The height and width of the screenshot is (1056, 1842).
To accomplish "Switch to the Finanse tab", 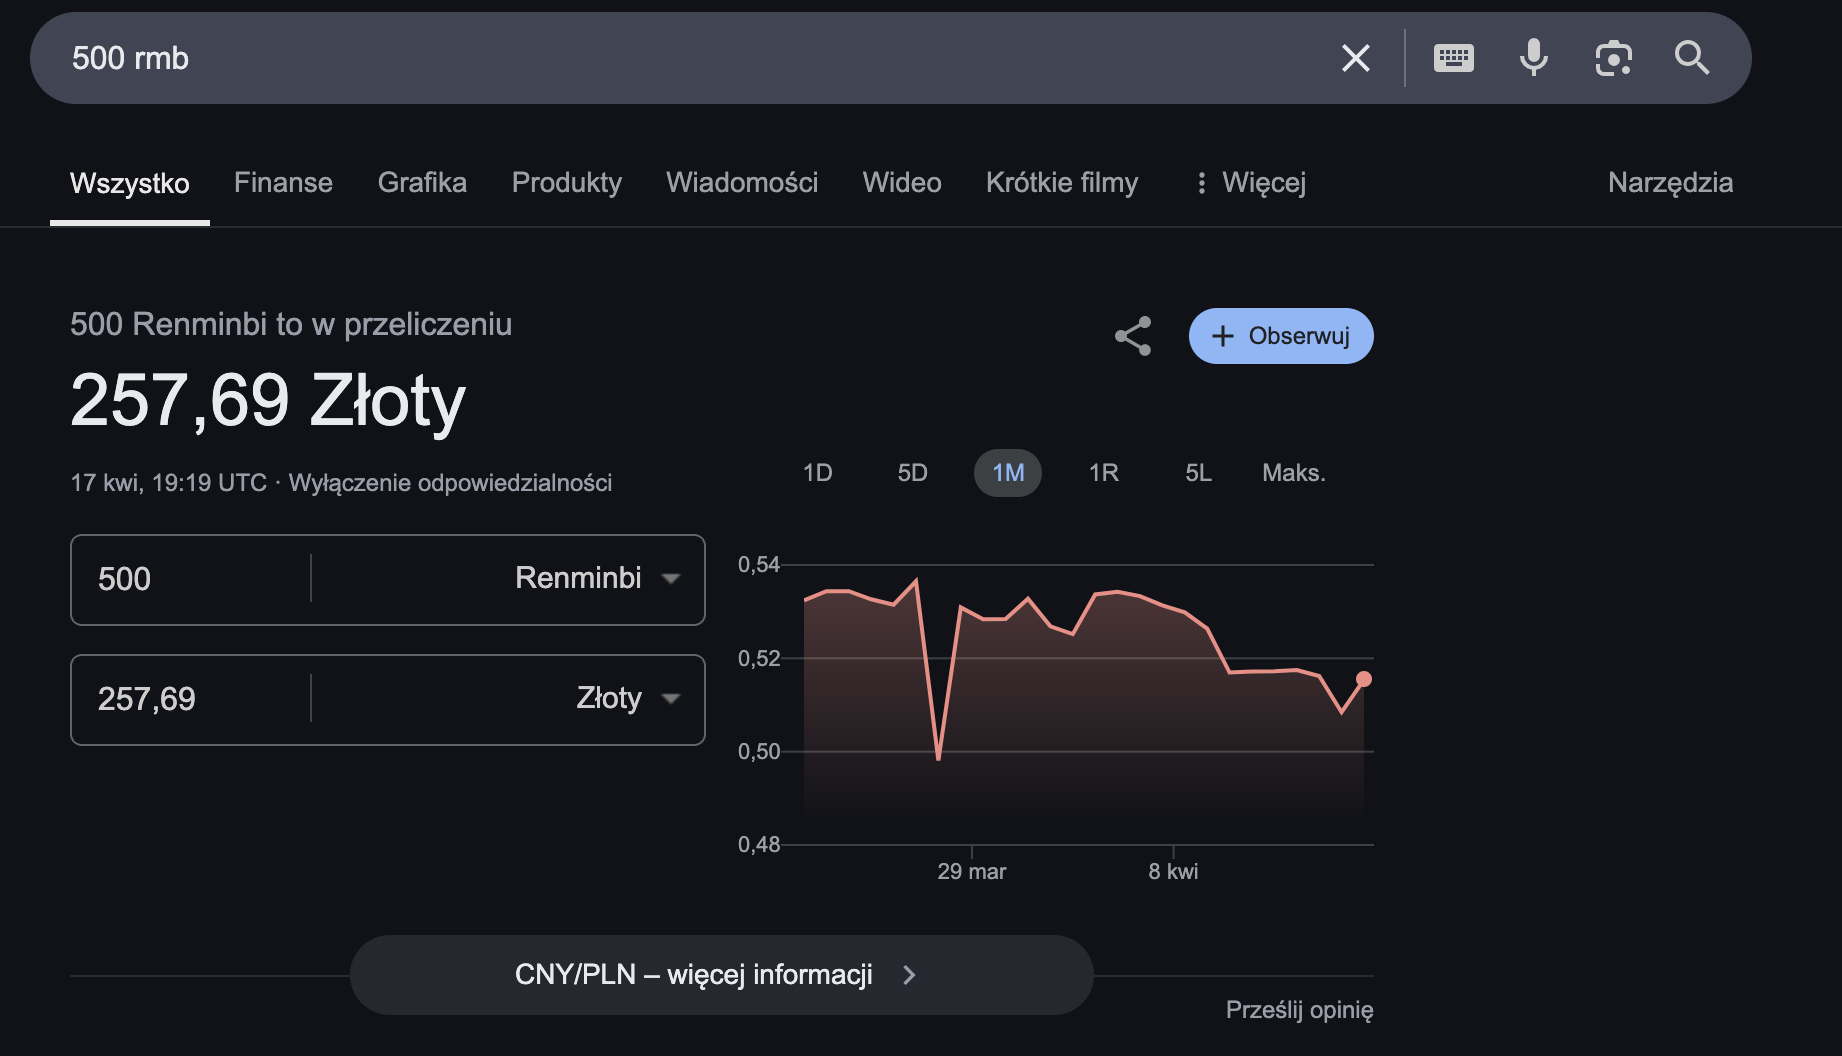I will tap(283, 183).
